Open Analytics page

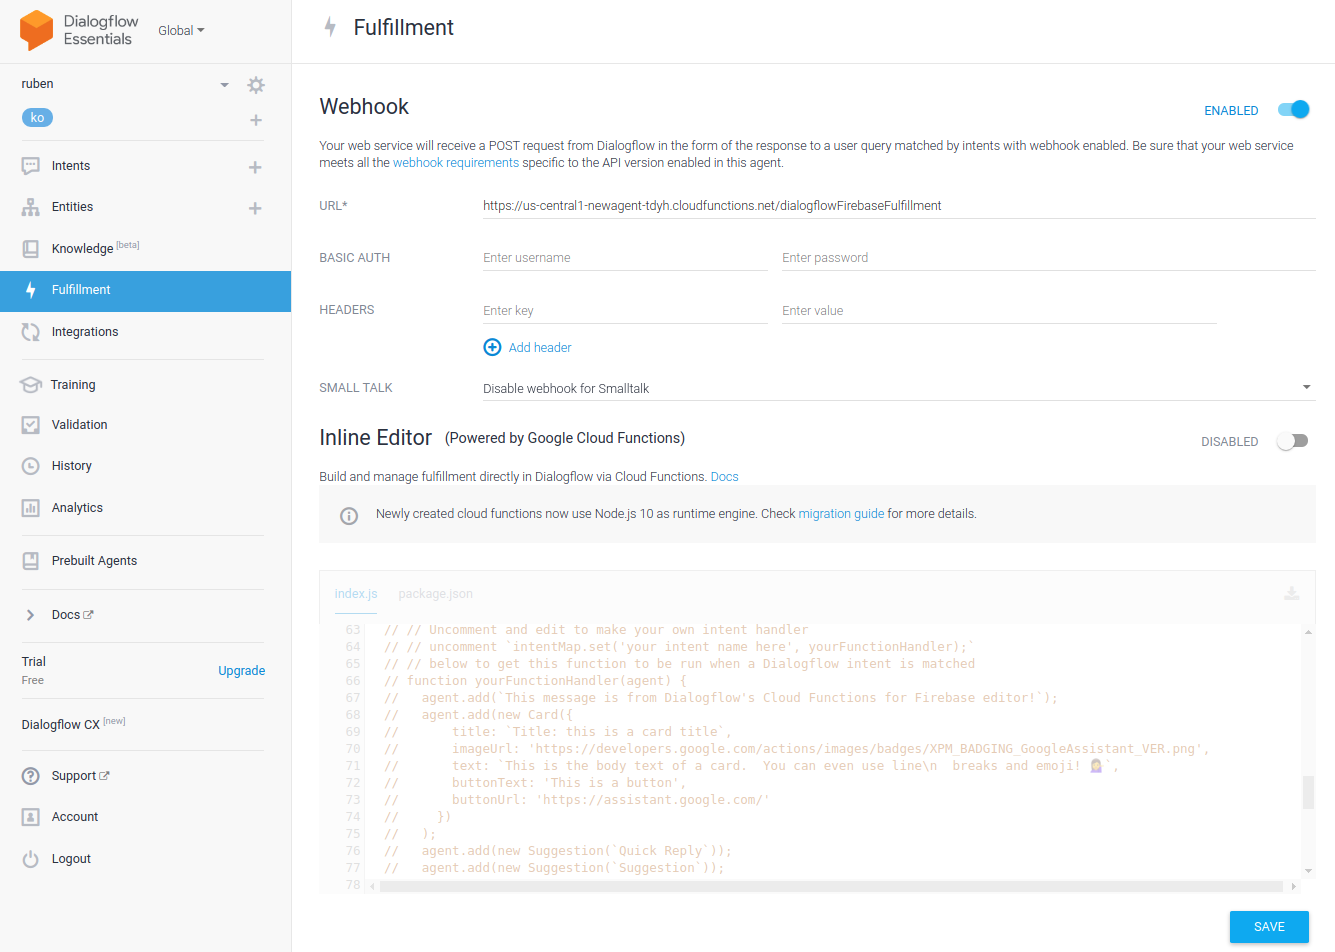(77, 508)
